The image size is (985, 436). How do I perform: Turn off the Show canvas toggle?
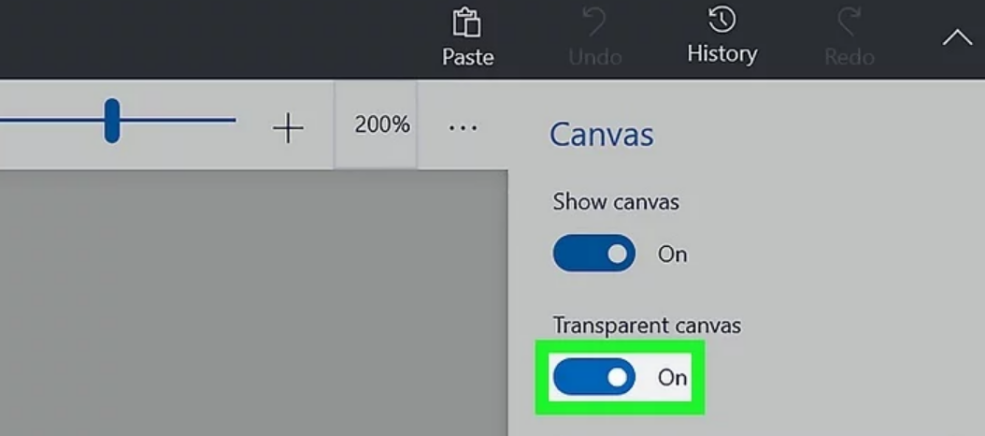(594, 254)
